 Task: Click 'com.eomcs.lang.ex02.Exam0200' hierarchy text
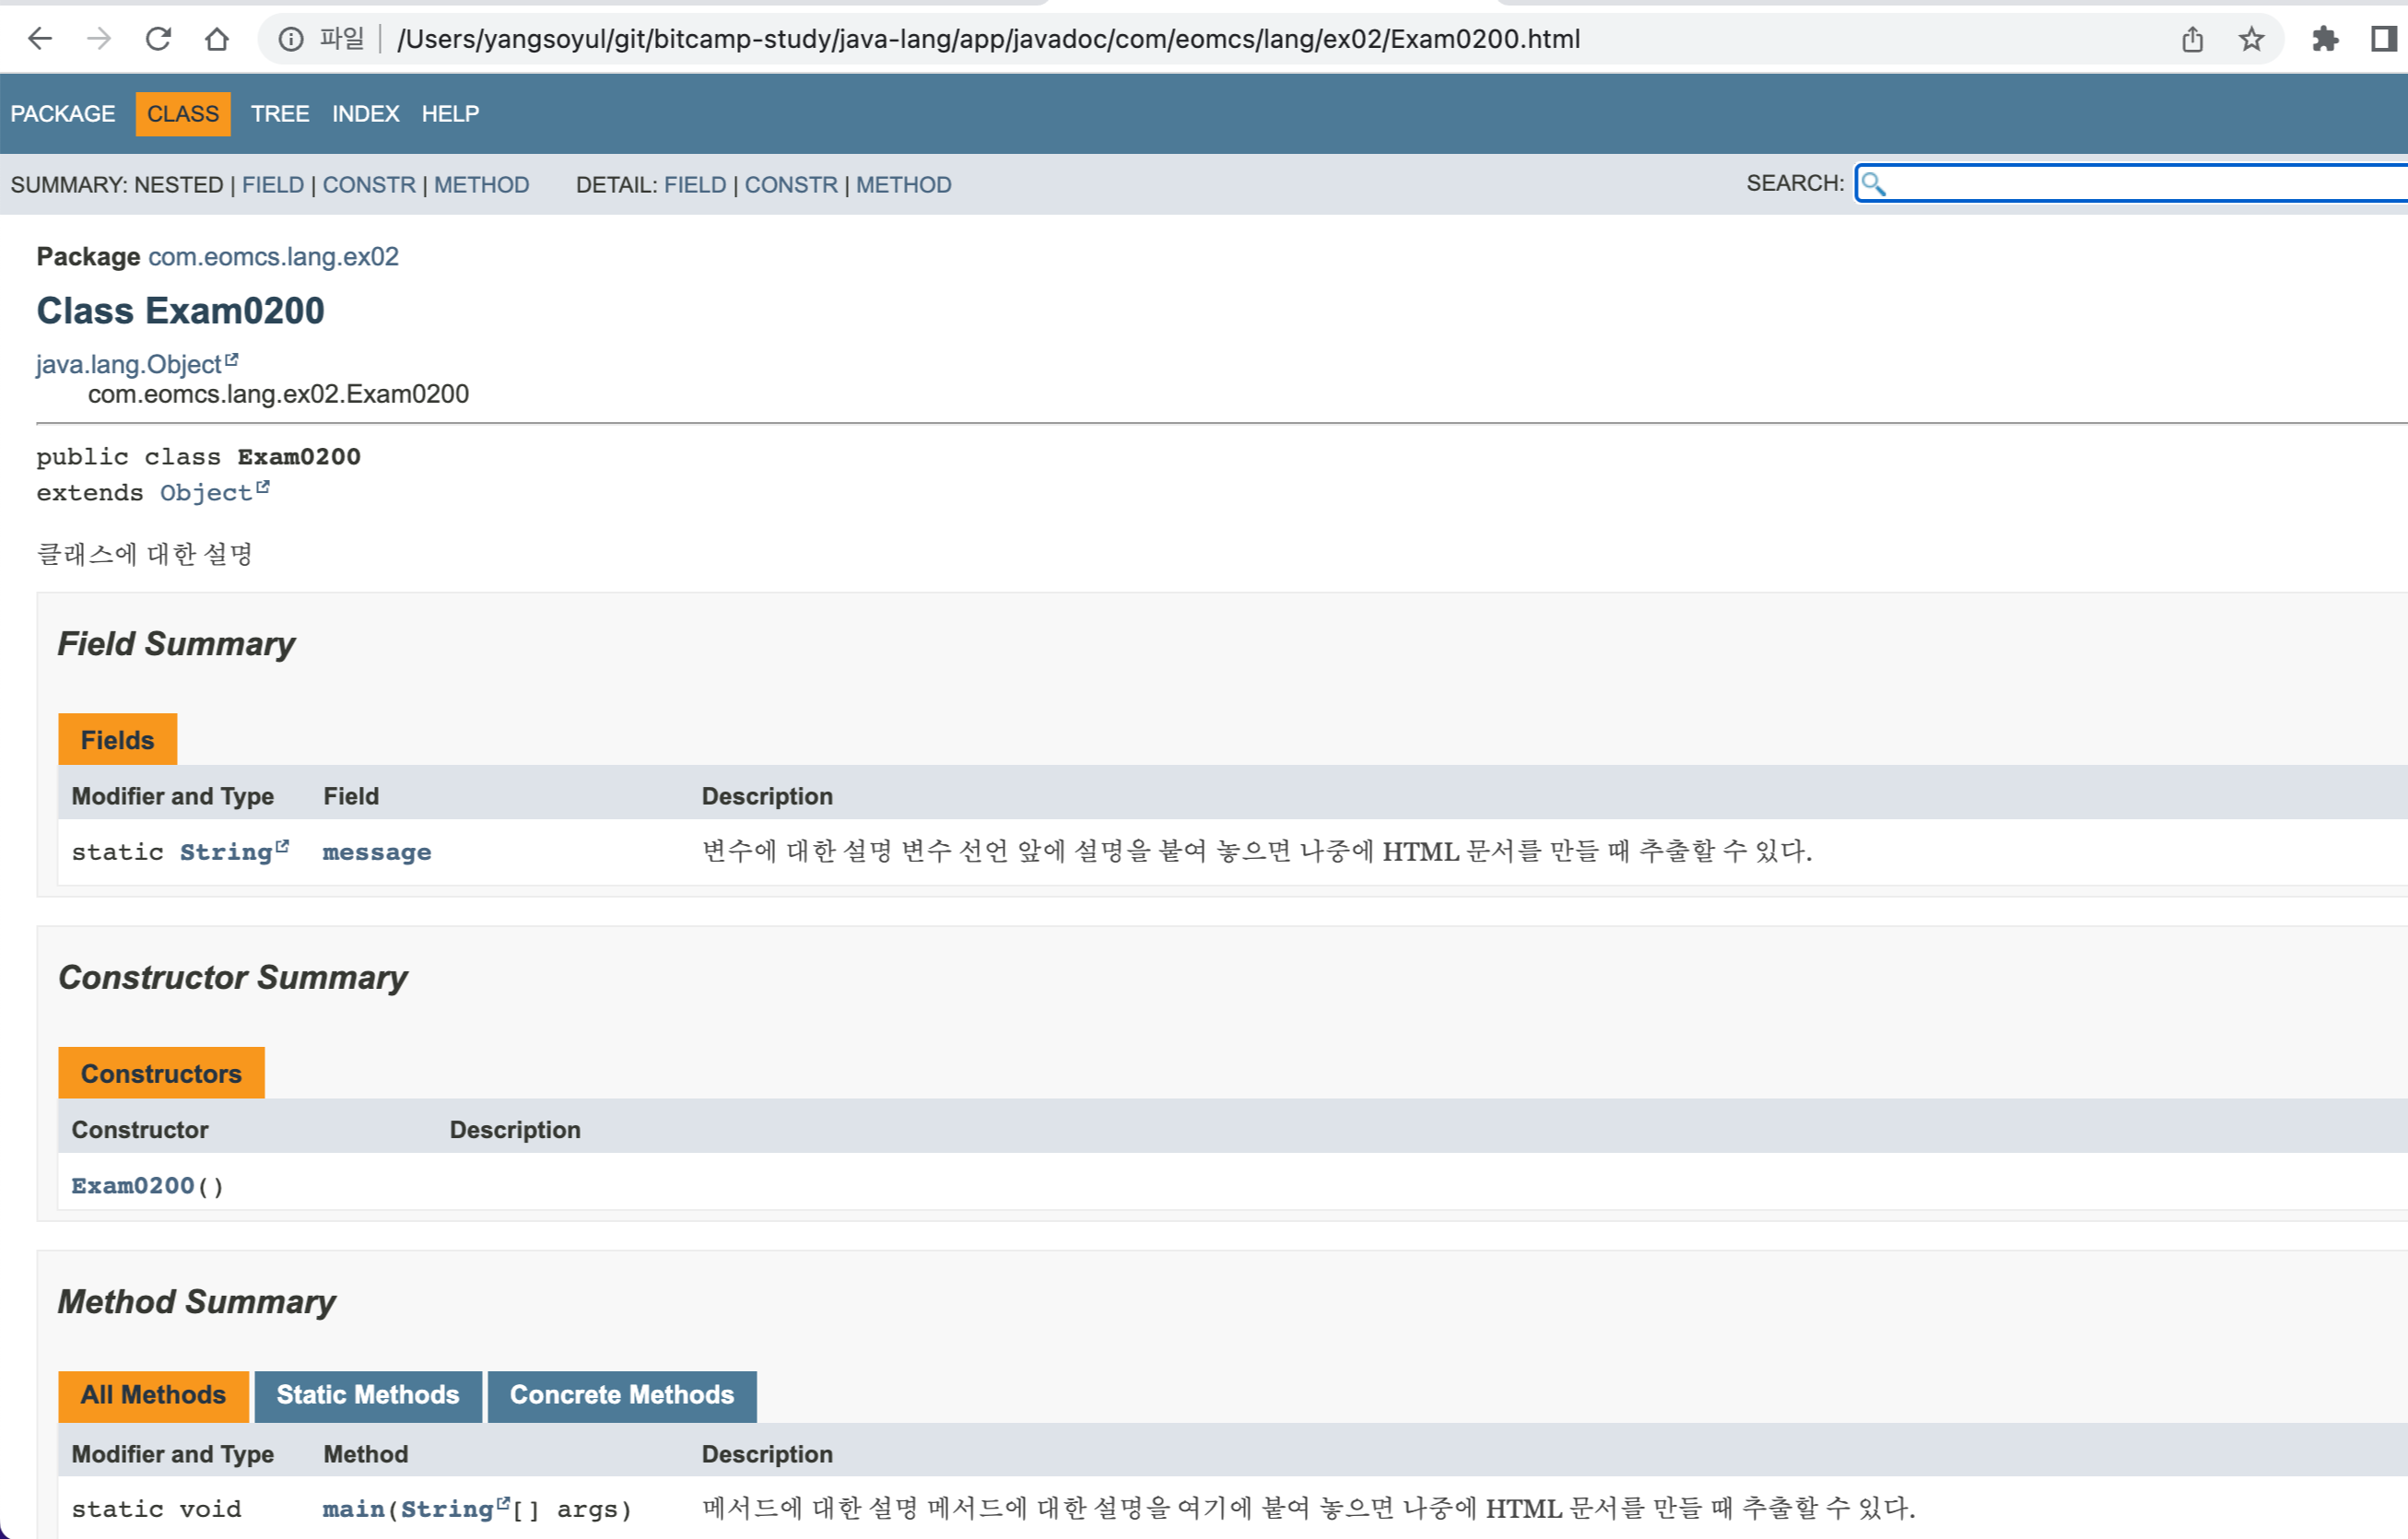(278, 394)
